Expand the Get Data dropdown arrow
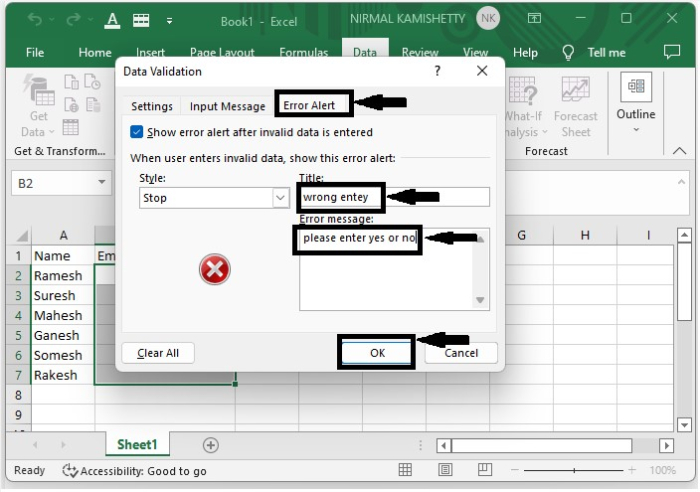Screen dimensions: 700x492 [51, 132]
